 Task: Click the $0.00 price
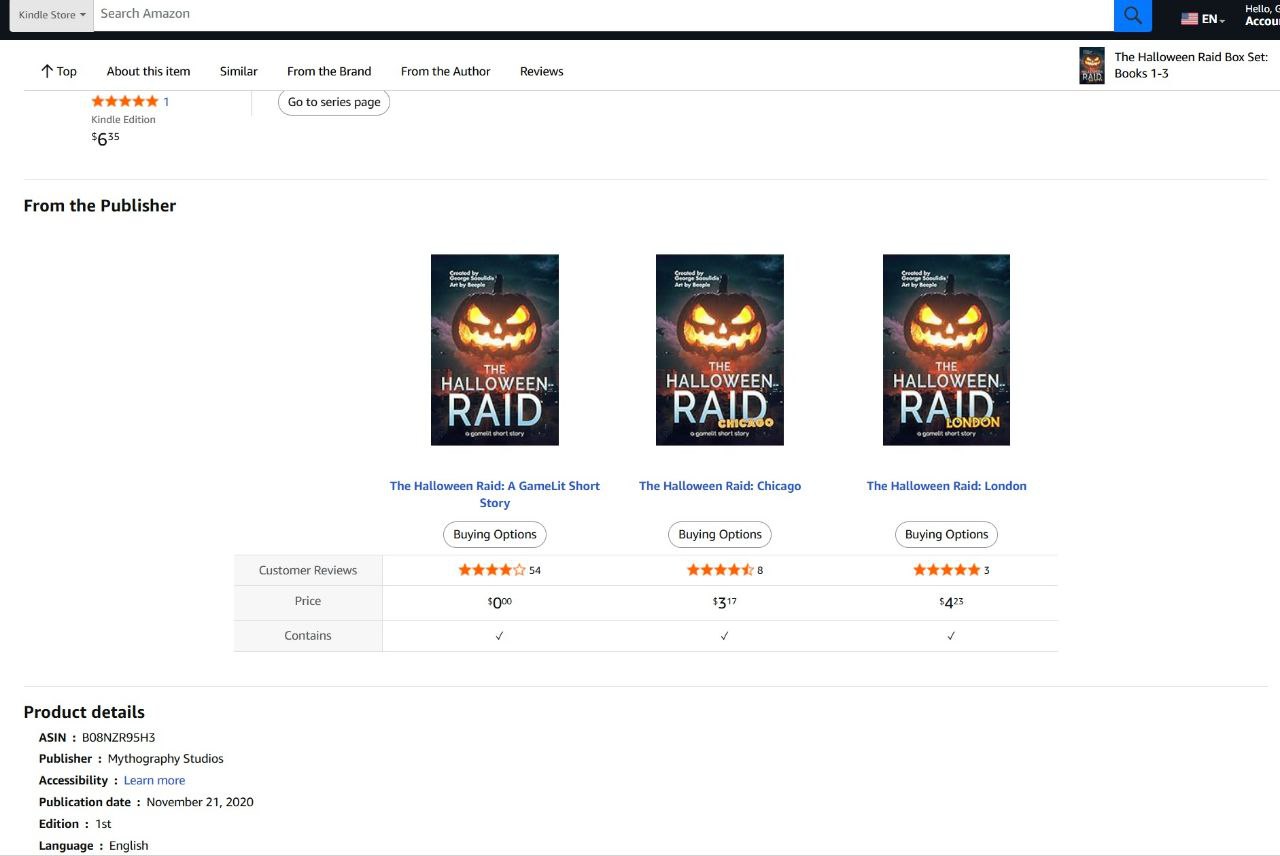pyautogui.click(x=499, y=602)
